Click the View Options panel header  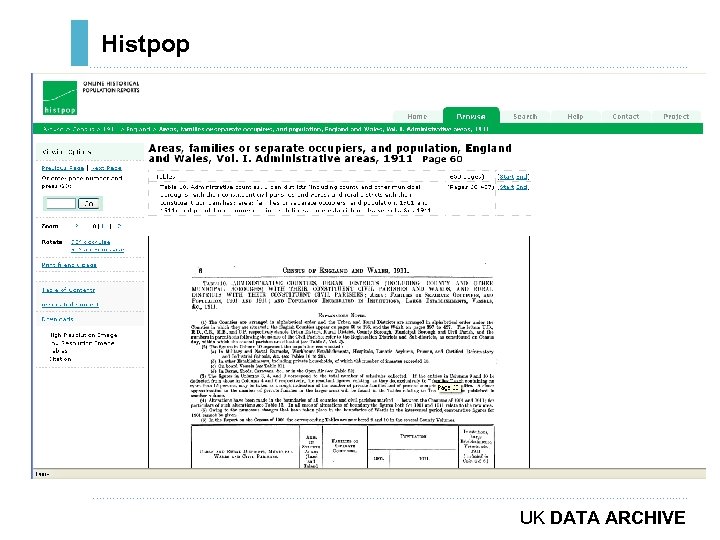click(90, 152)
